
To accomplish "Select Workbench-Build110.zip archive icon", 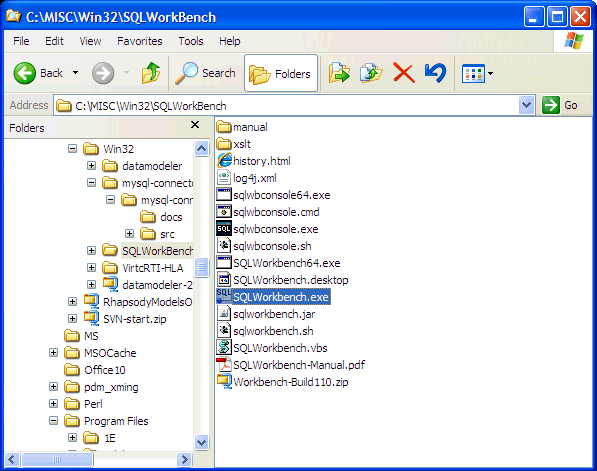I will (224, 382).
